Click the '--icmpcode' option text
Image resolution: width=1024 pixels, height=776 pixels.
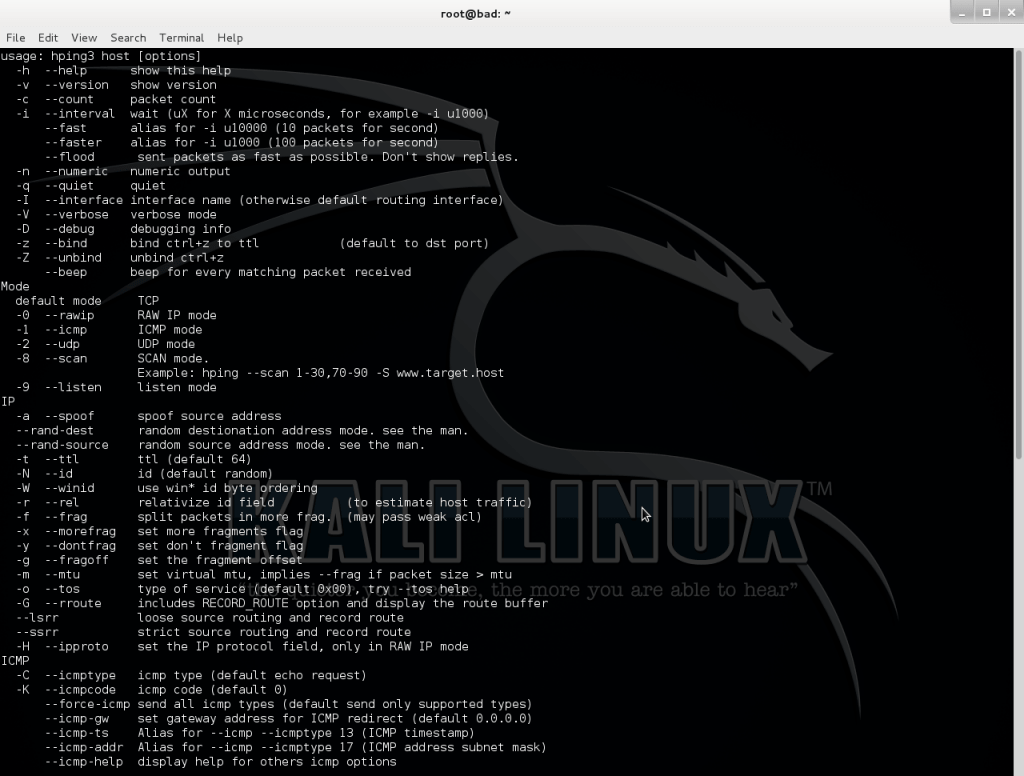tap(80, 689)
